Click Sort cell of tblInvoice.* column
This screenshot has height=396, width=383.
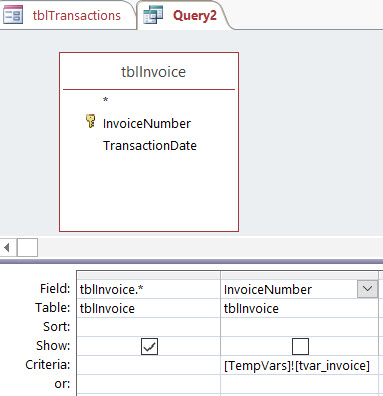(149, 327)
